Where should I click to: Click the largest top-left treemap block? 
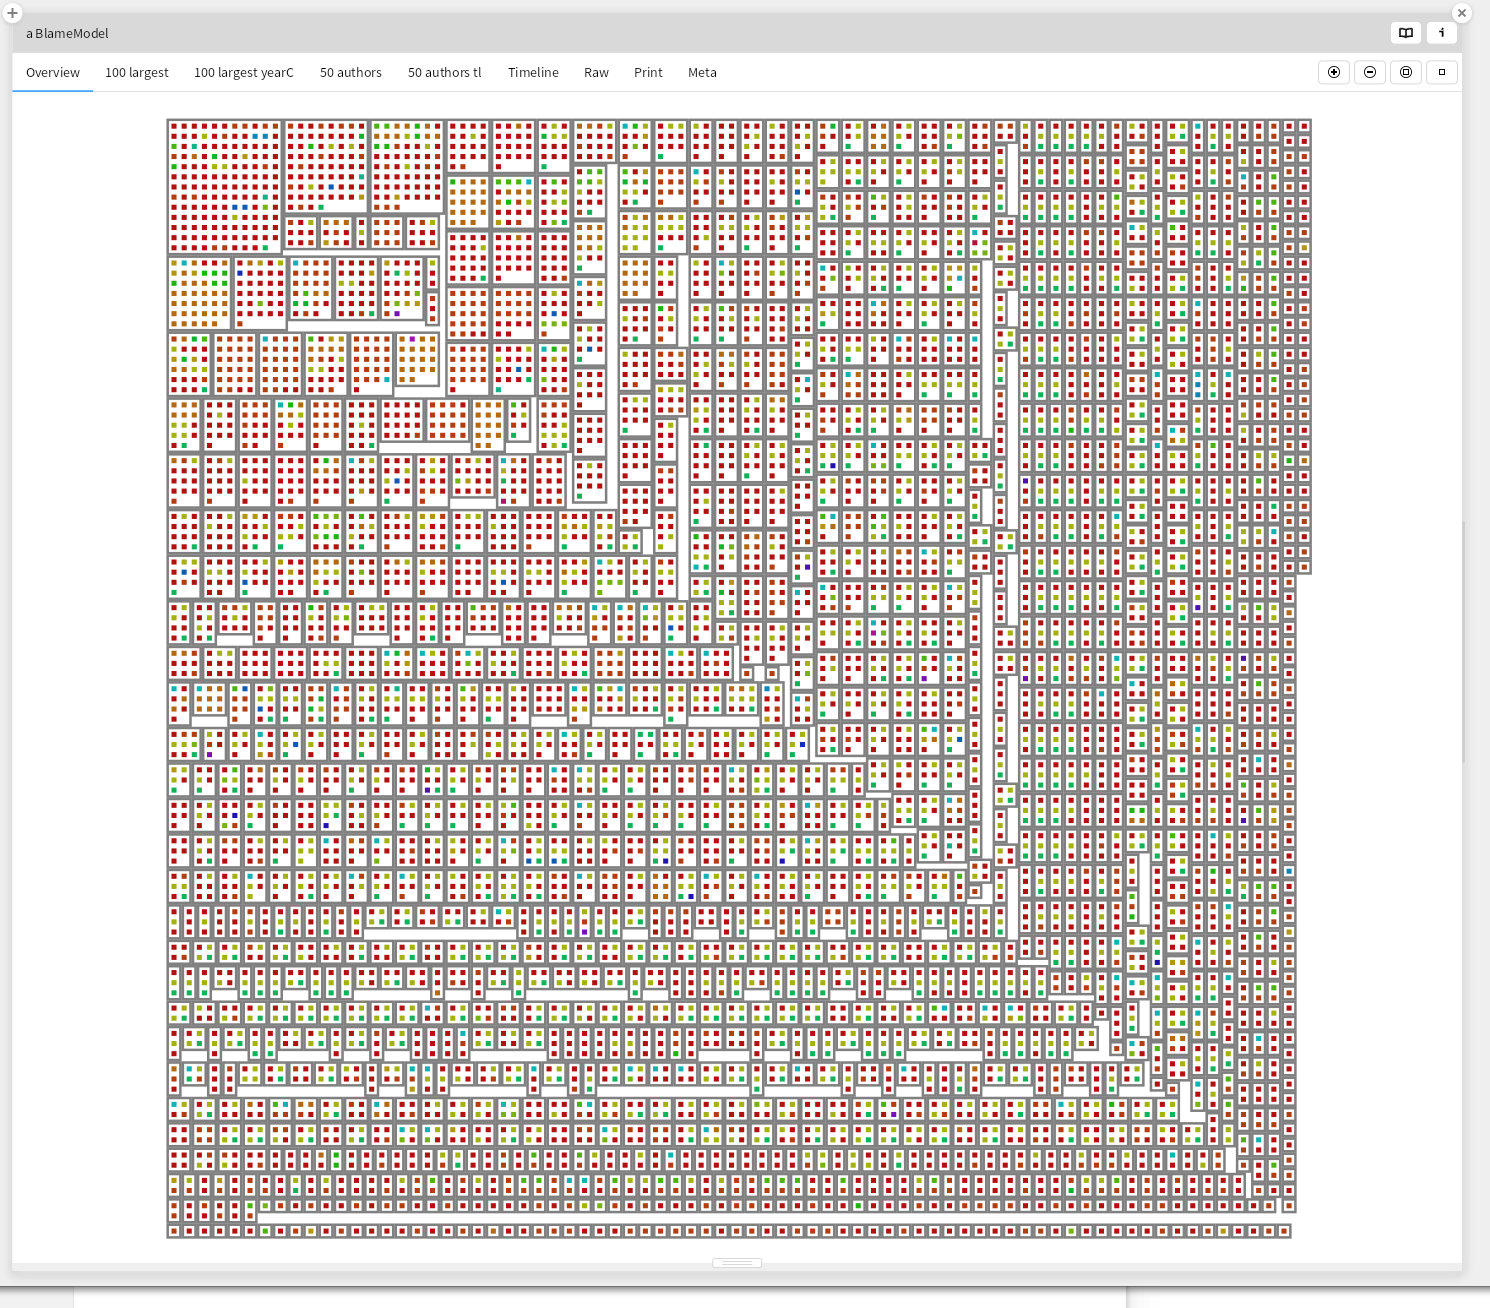pos(225,187)
